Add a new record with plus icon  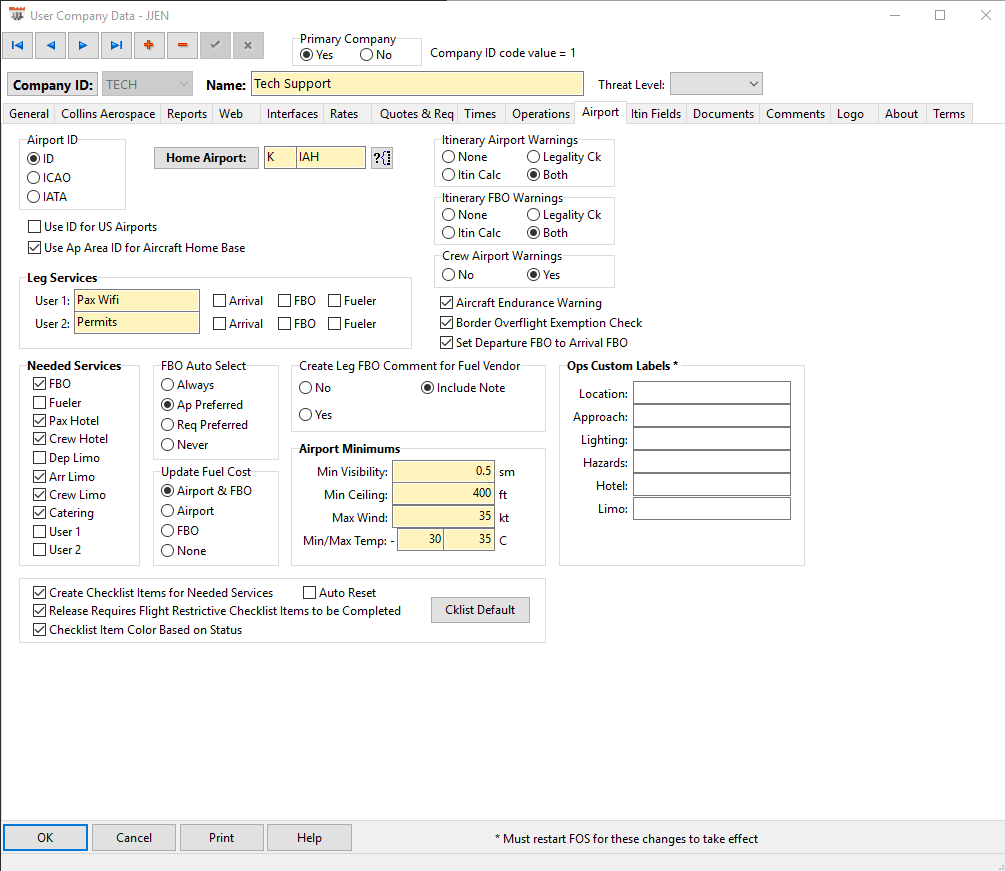coord(149,46)
